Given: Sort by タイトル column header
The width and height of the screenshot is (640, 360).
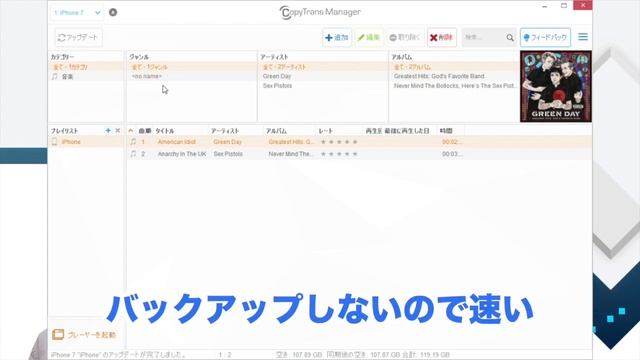Looking at the screenshot, I should [x=164, y=131].
